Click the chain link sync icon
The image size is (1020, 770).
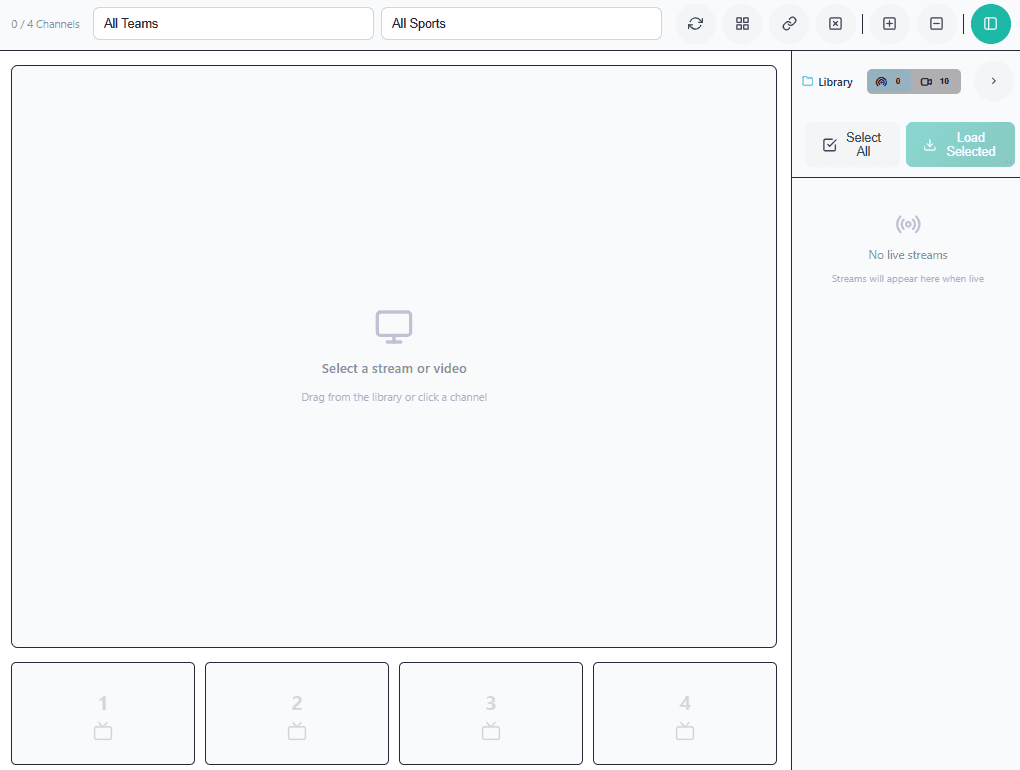coord(789,24)
